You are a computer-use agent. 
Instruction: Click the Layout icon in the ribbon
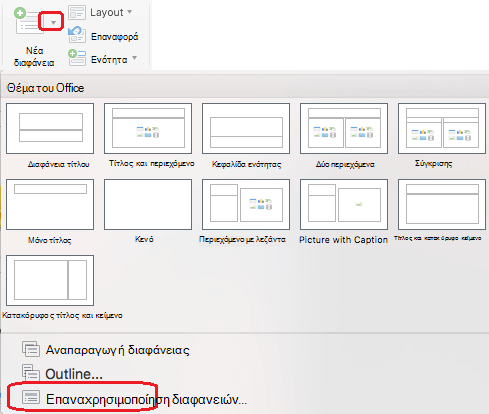tap(77, 13)
